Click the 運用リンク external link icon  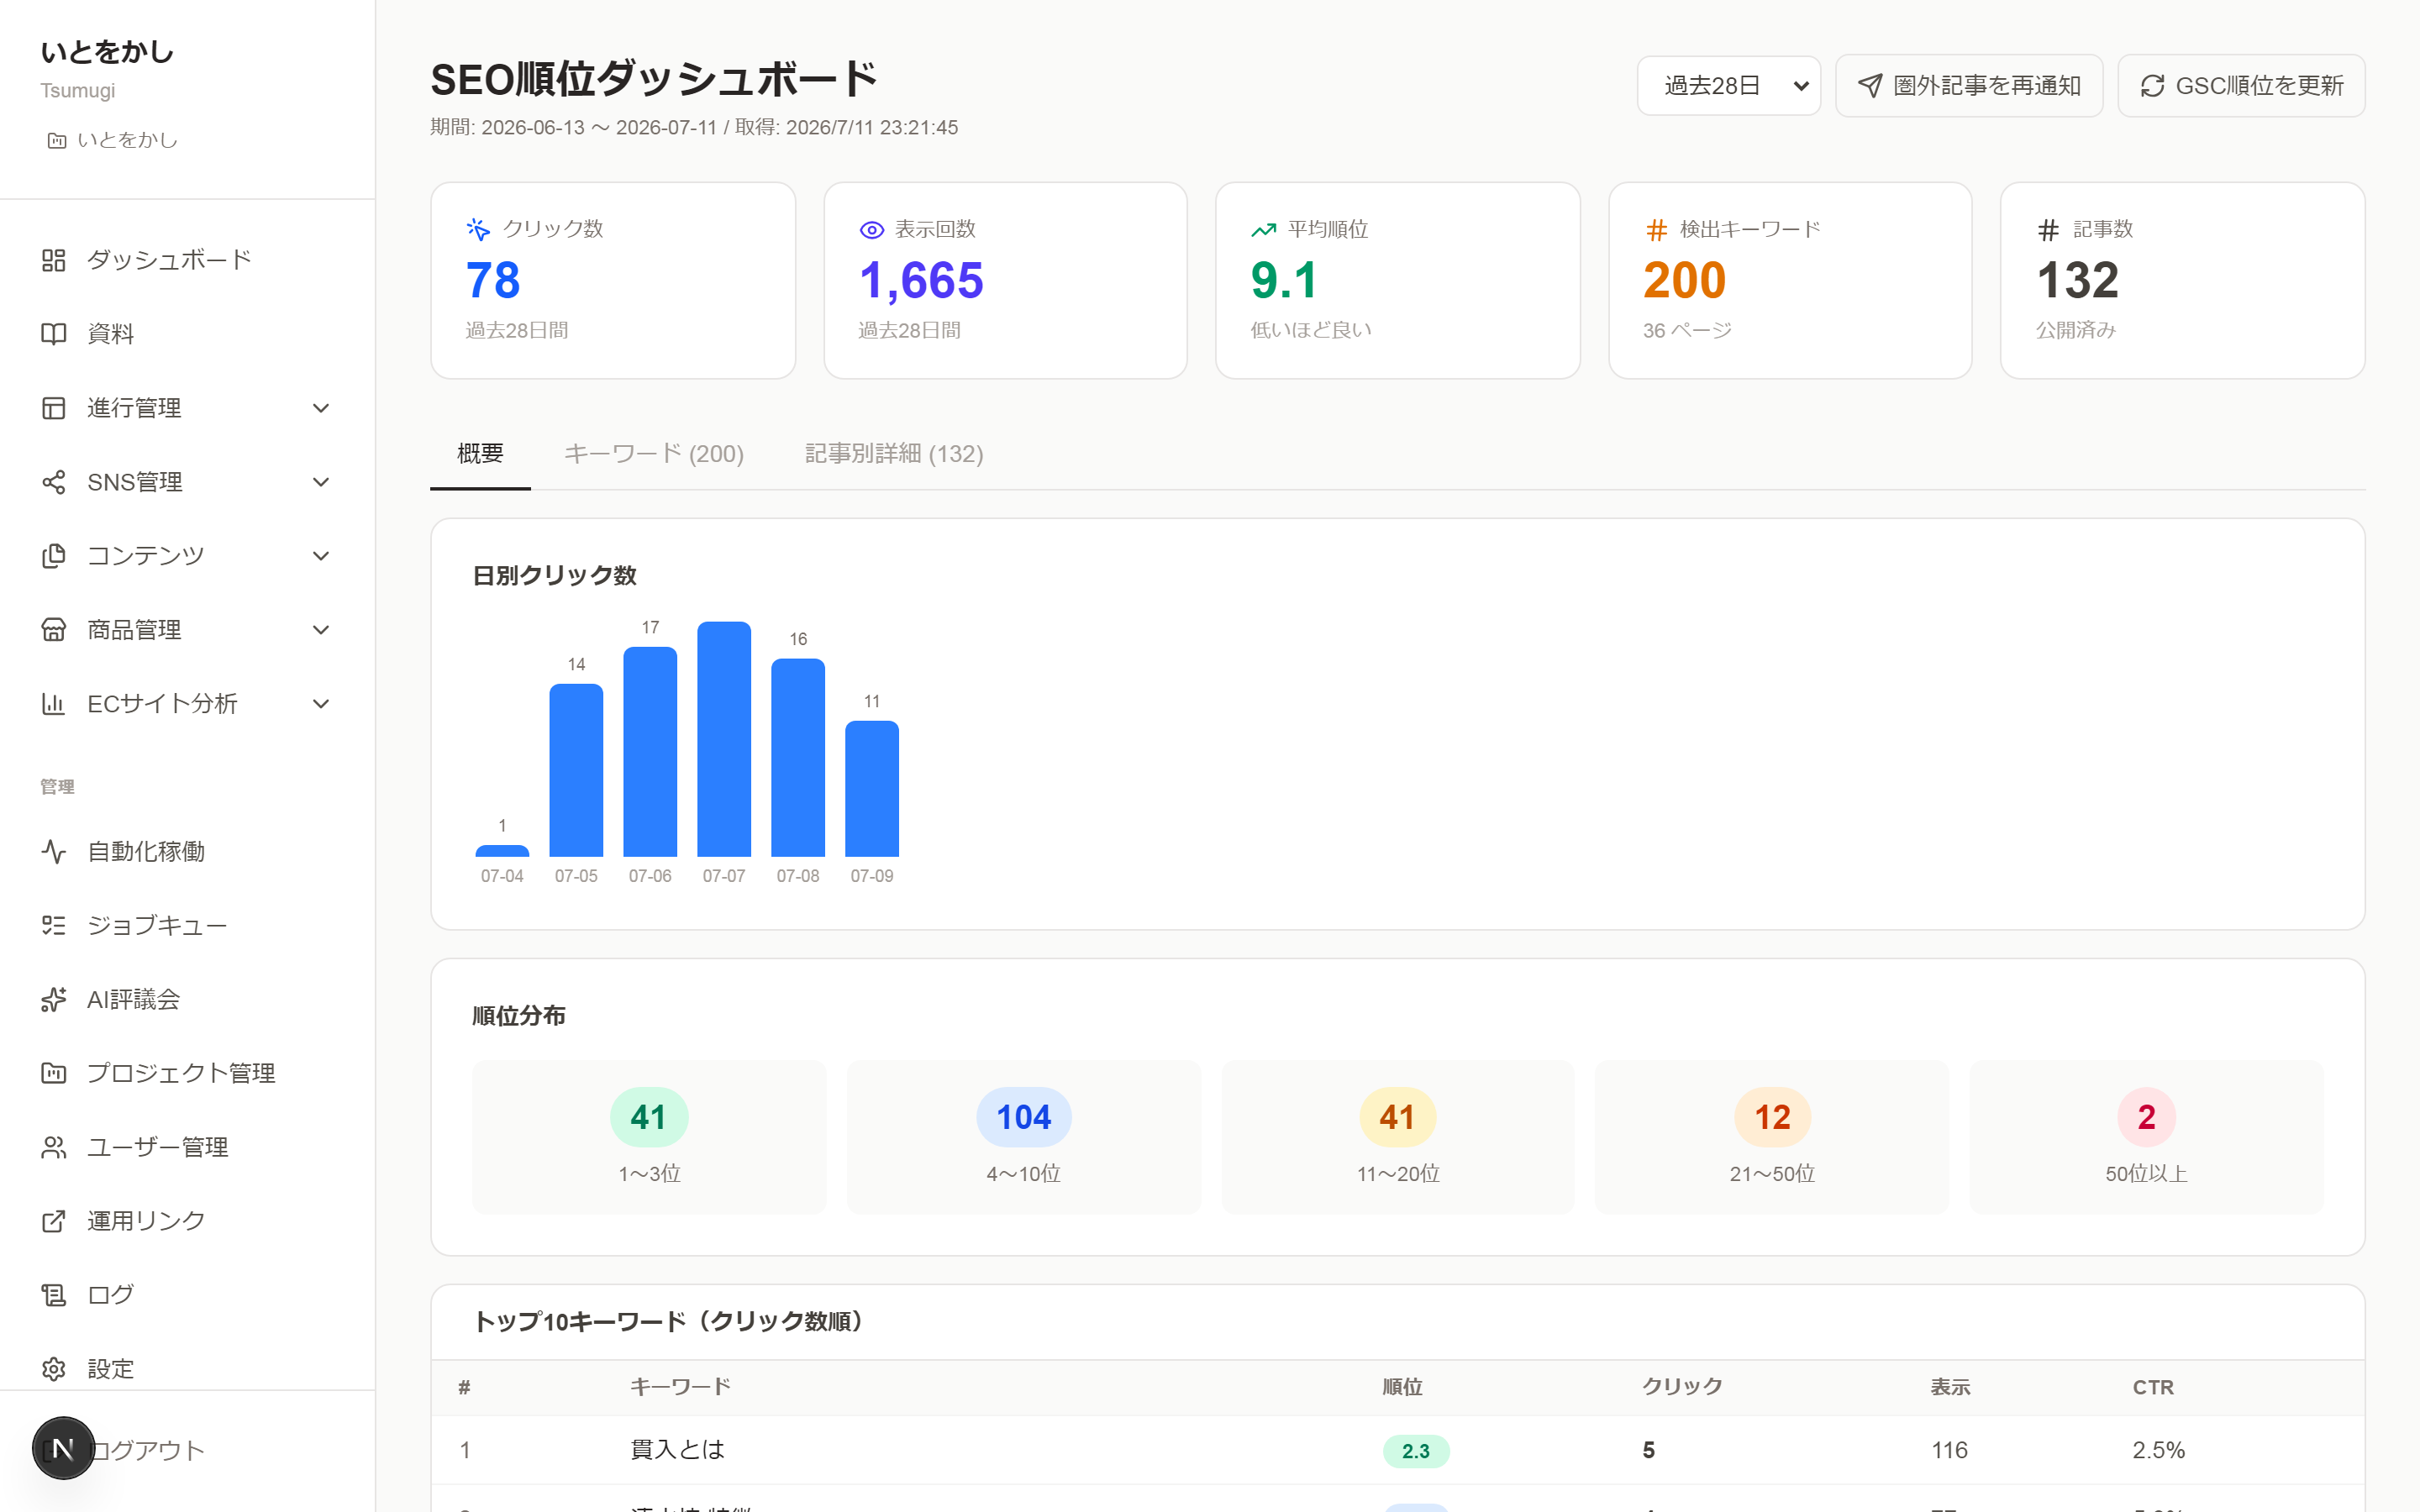[53, 1221]
